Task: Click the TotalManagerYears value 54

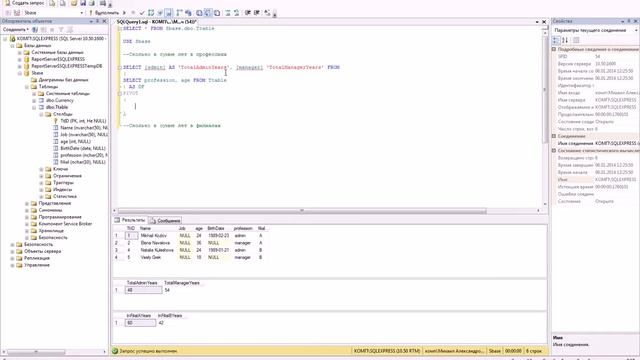Action: [167, 290]
